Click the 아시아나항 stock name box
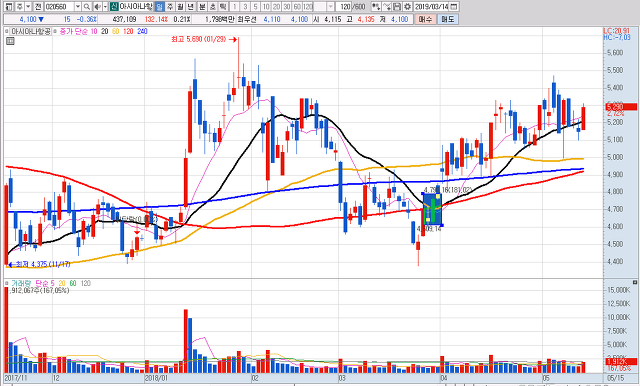The image size is (640, 386). coord(136,7)
